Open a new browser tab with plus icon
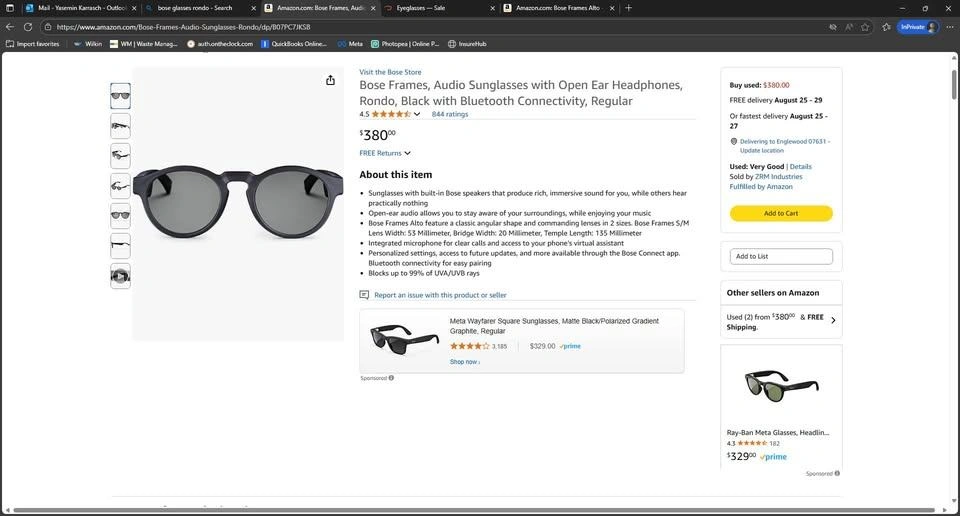 coord(628,8)
